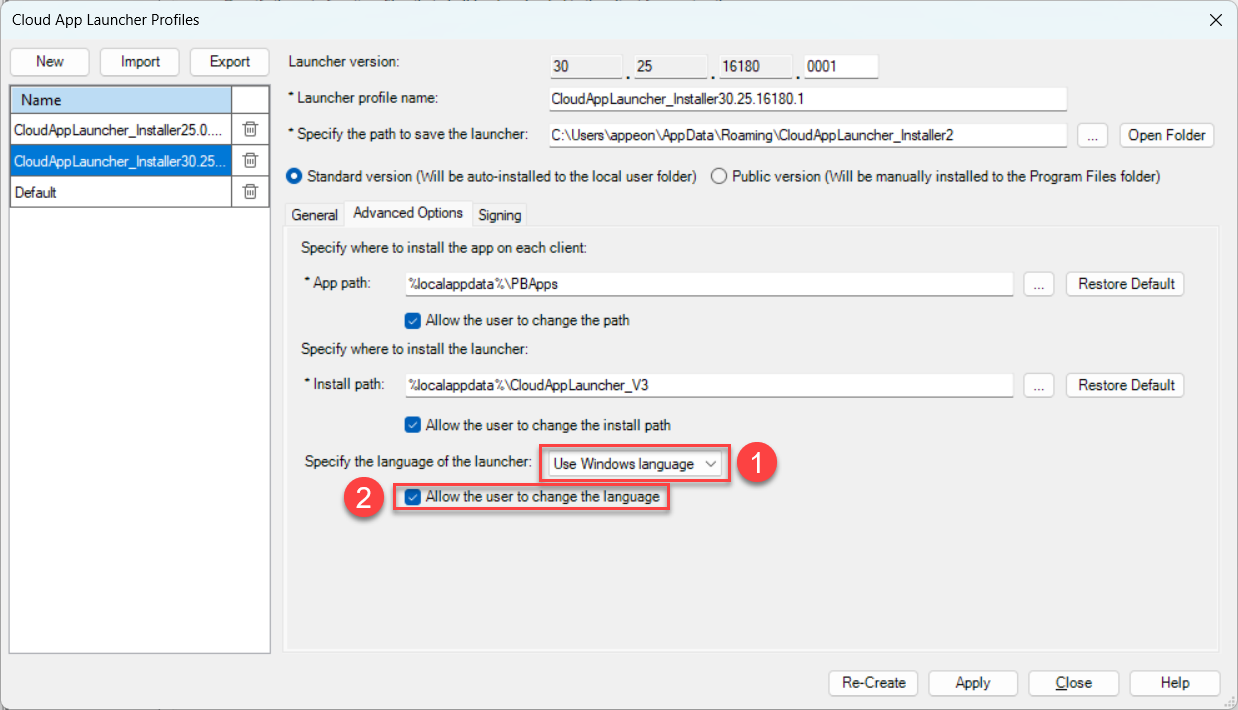Viewport: 1238px width, 710px height.
Task: Uncheck Allow the user to change the path
Action: pos(413,321)
